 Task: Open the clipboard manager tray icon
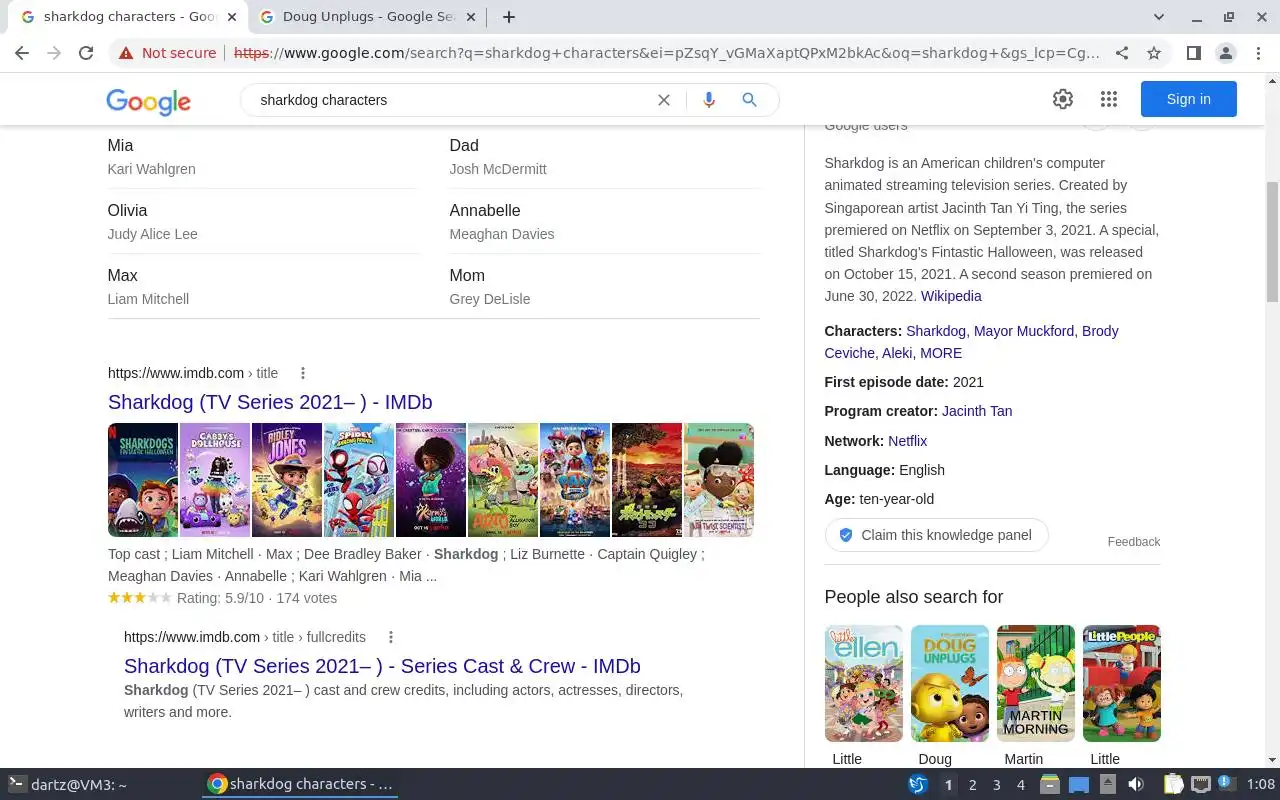[x=1173, y=784]
